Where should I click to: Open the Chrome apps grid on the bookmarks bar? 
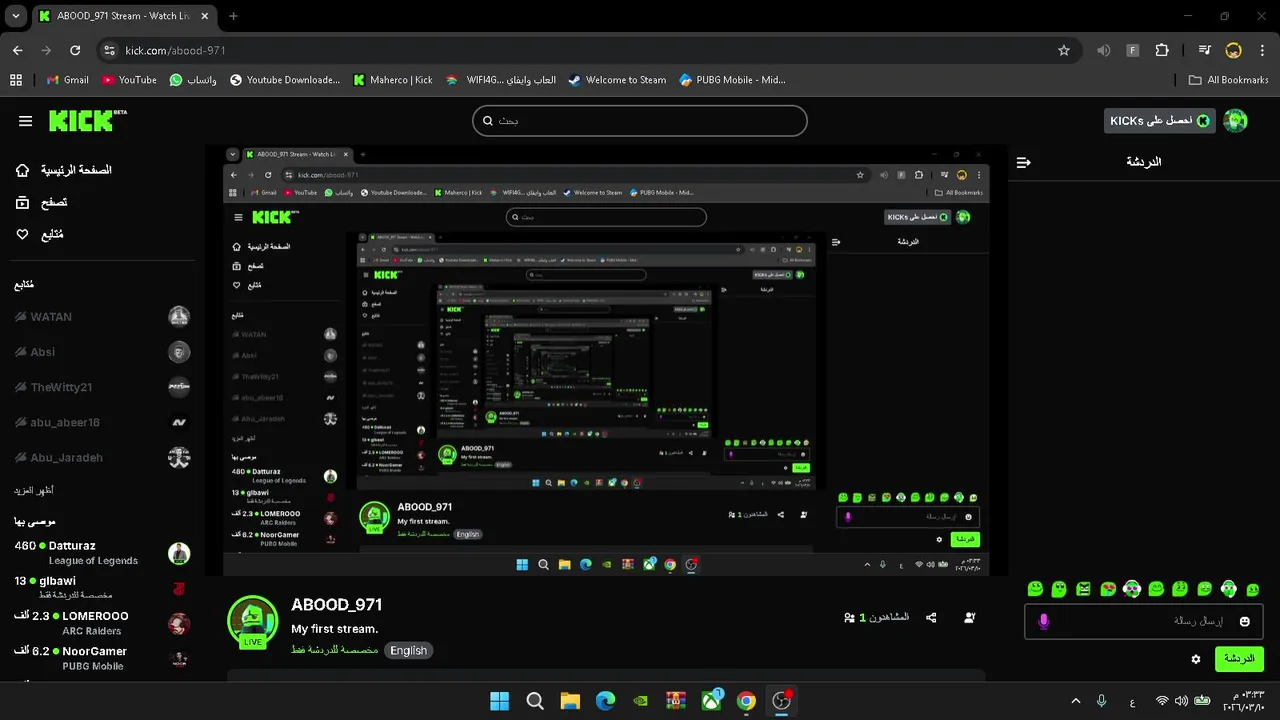16,80
